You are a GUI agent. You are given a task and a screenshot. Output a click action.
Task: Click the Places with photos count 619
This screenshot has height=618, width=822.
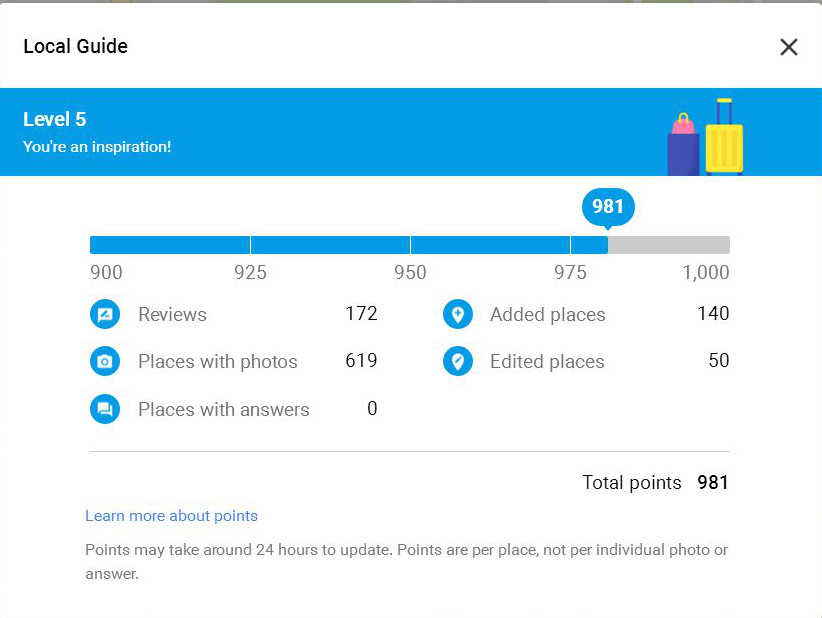[x=361, y=361]
